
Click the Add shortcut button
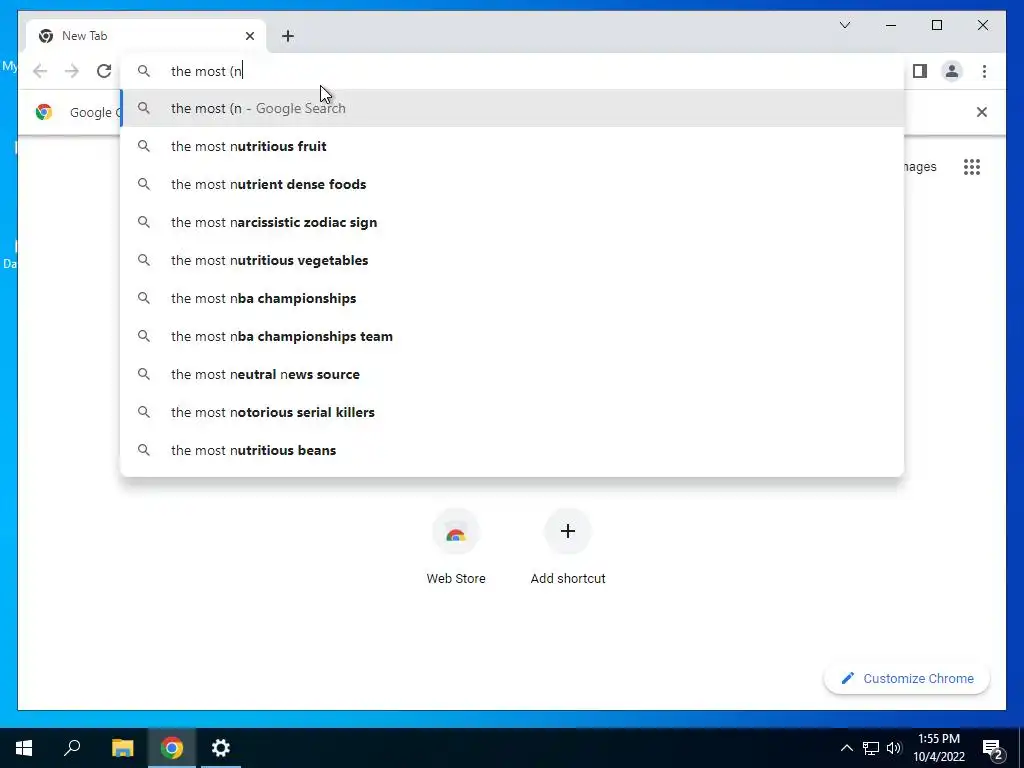point(568,547)
